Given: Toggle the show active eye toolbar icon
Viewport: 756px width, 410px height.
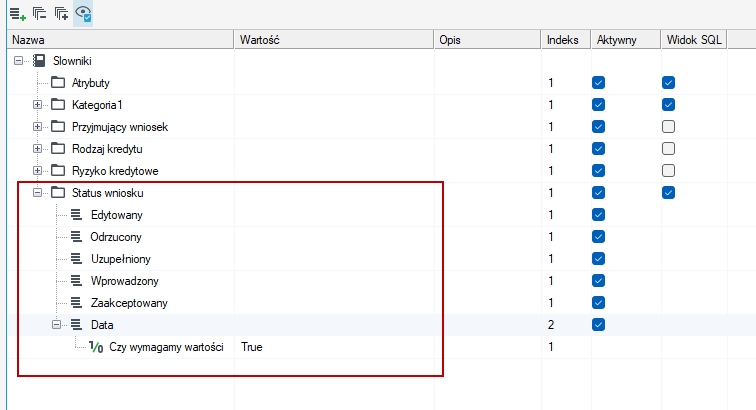Looking at the screenshot, I should [x=83, y=14].
